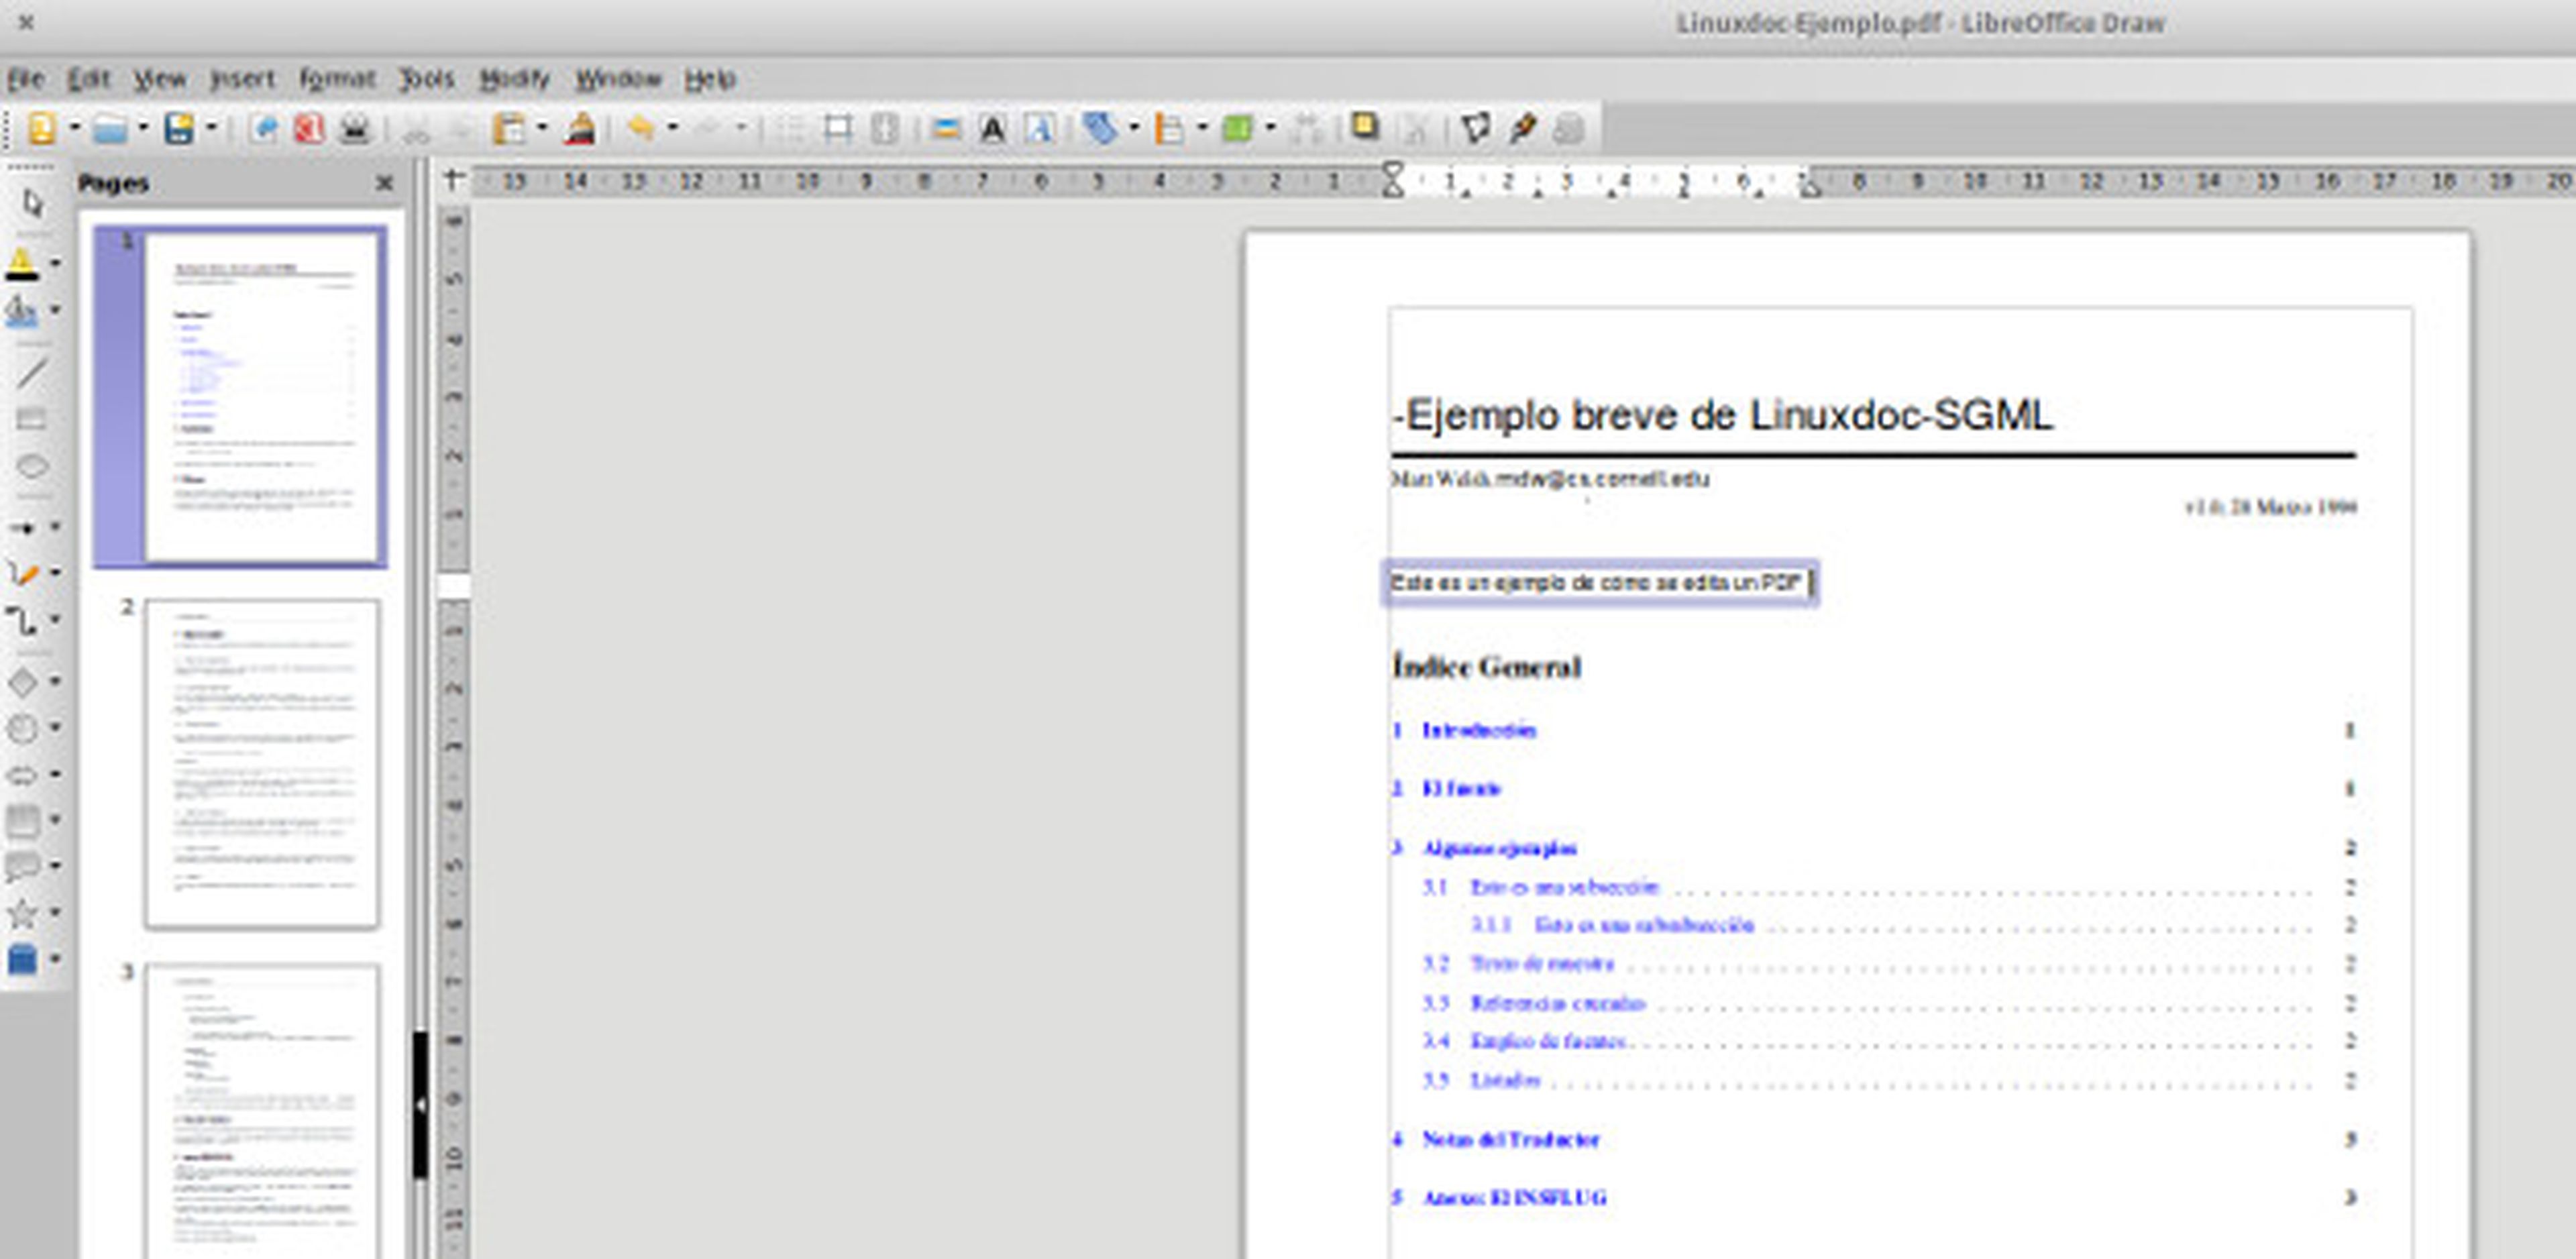Screen dimensions: 2576x1259
Task: Click the Fill color bucket icon
Action: (22, 311)
